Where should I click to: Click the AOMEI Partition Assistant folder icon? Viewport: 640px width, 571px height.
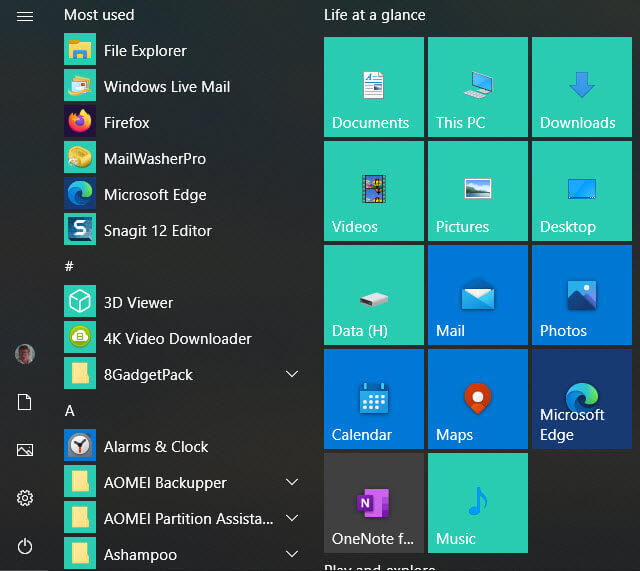(80, 517)
